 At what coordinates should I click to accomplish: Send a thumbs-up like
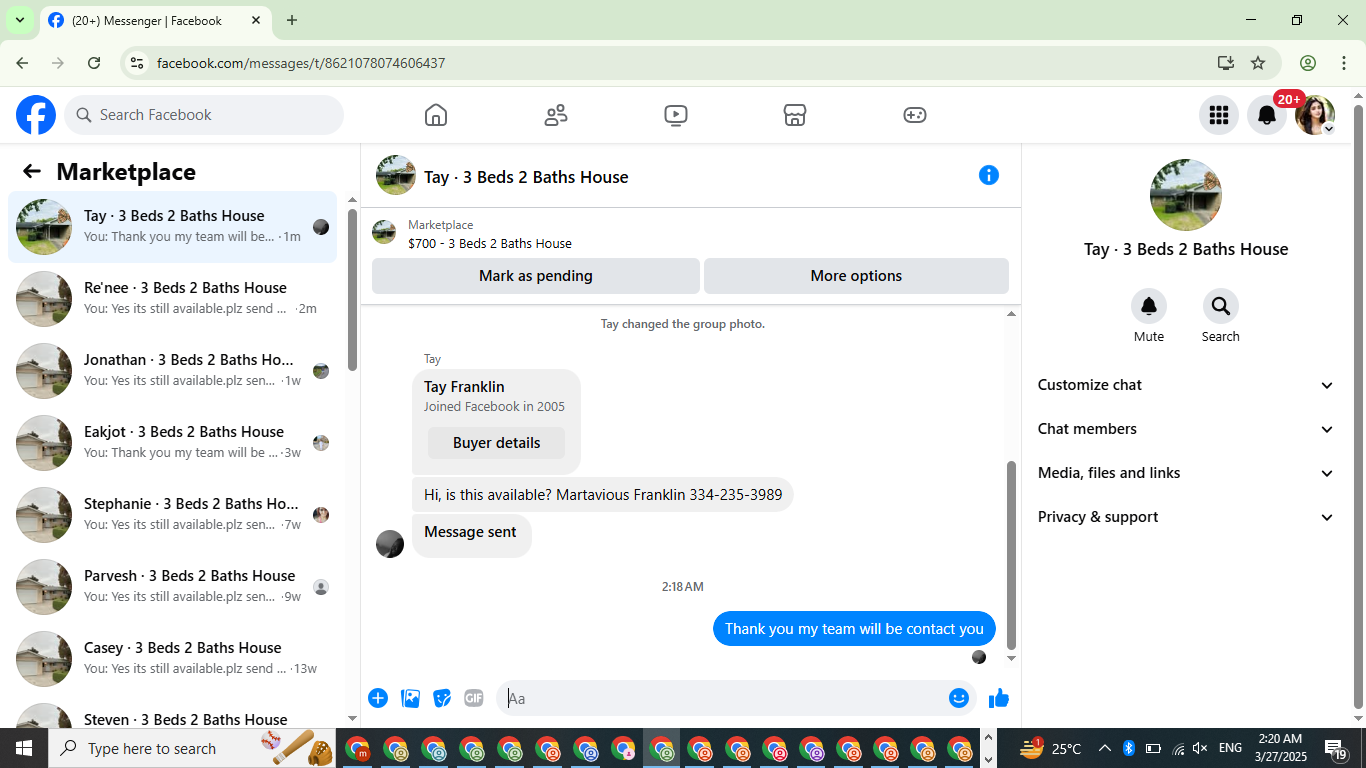tap(999, 698)
